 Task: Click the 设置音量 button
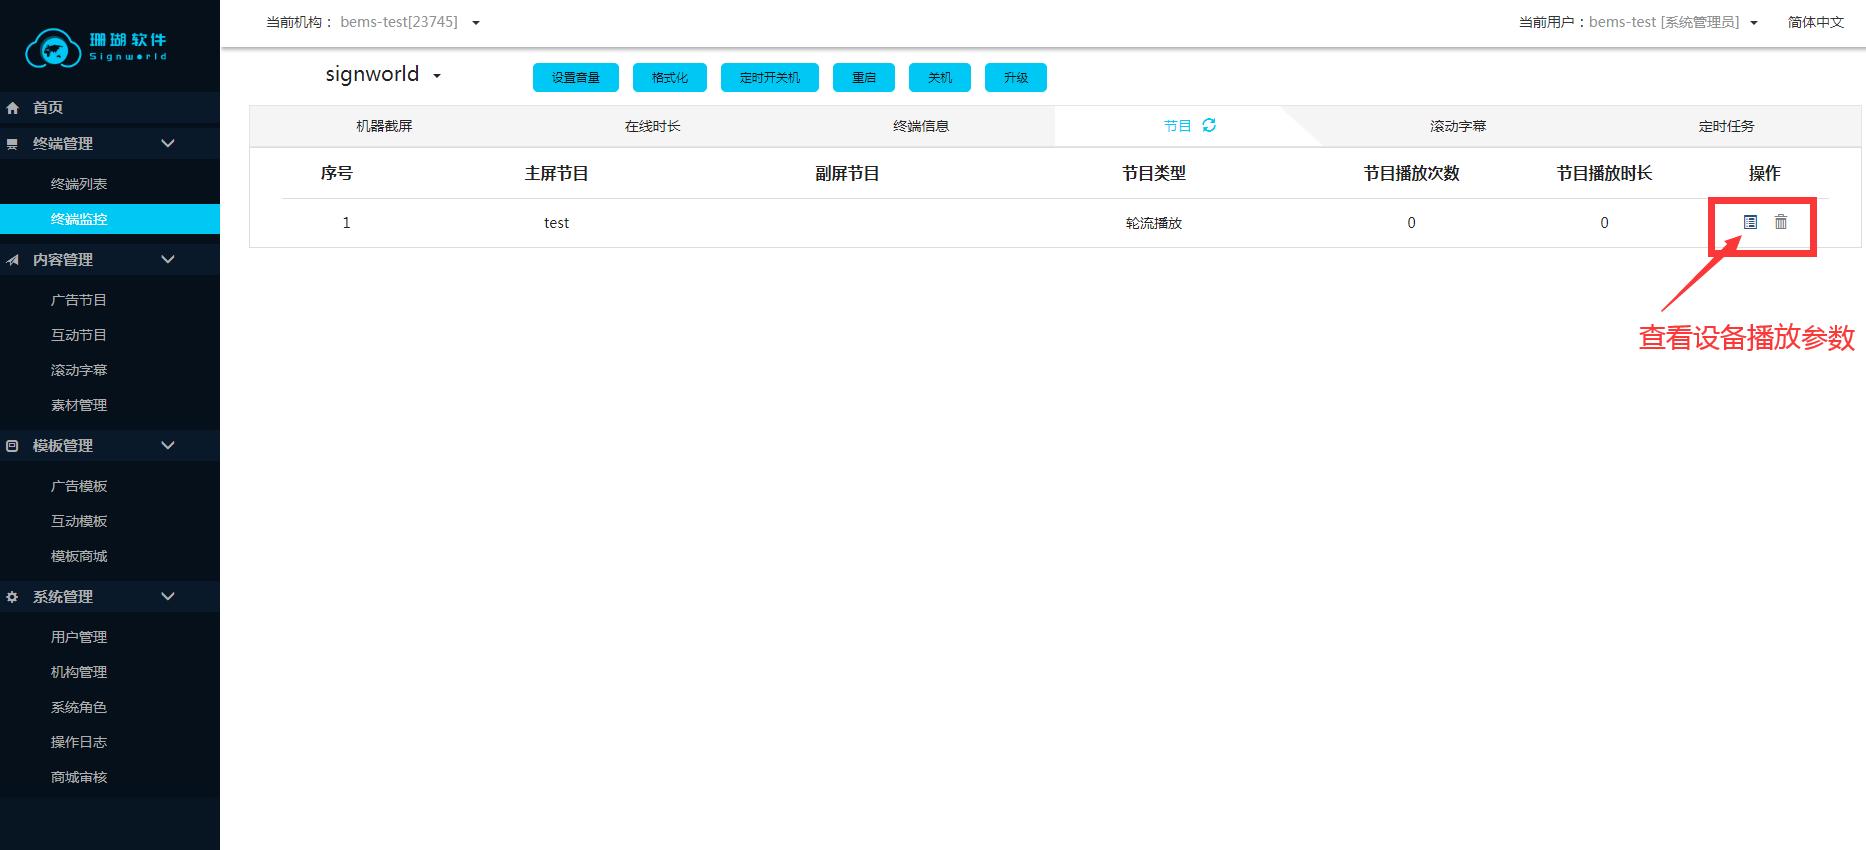(576, 77)
